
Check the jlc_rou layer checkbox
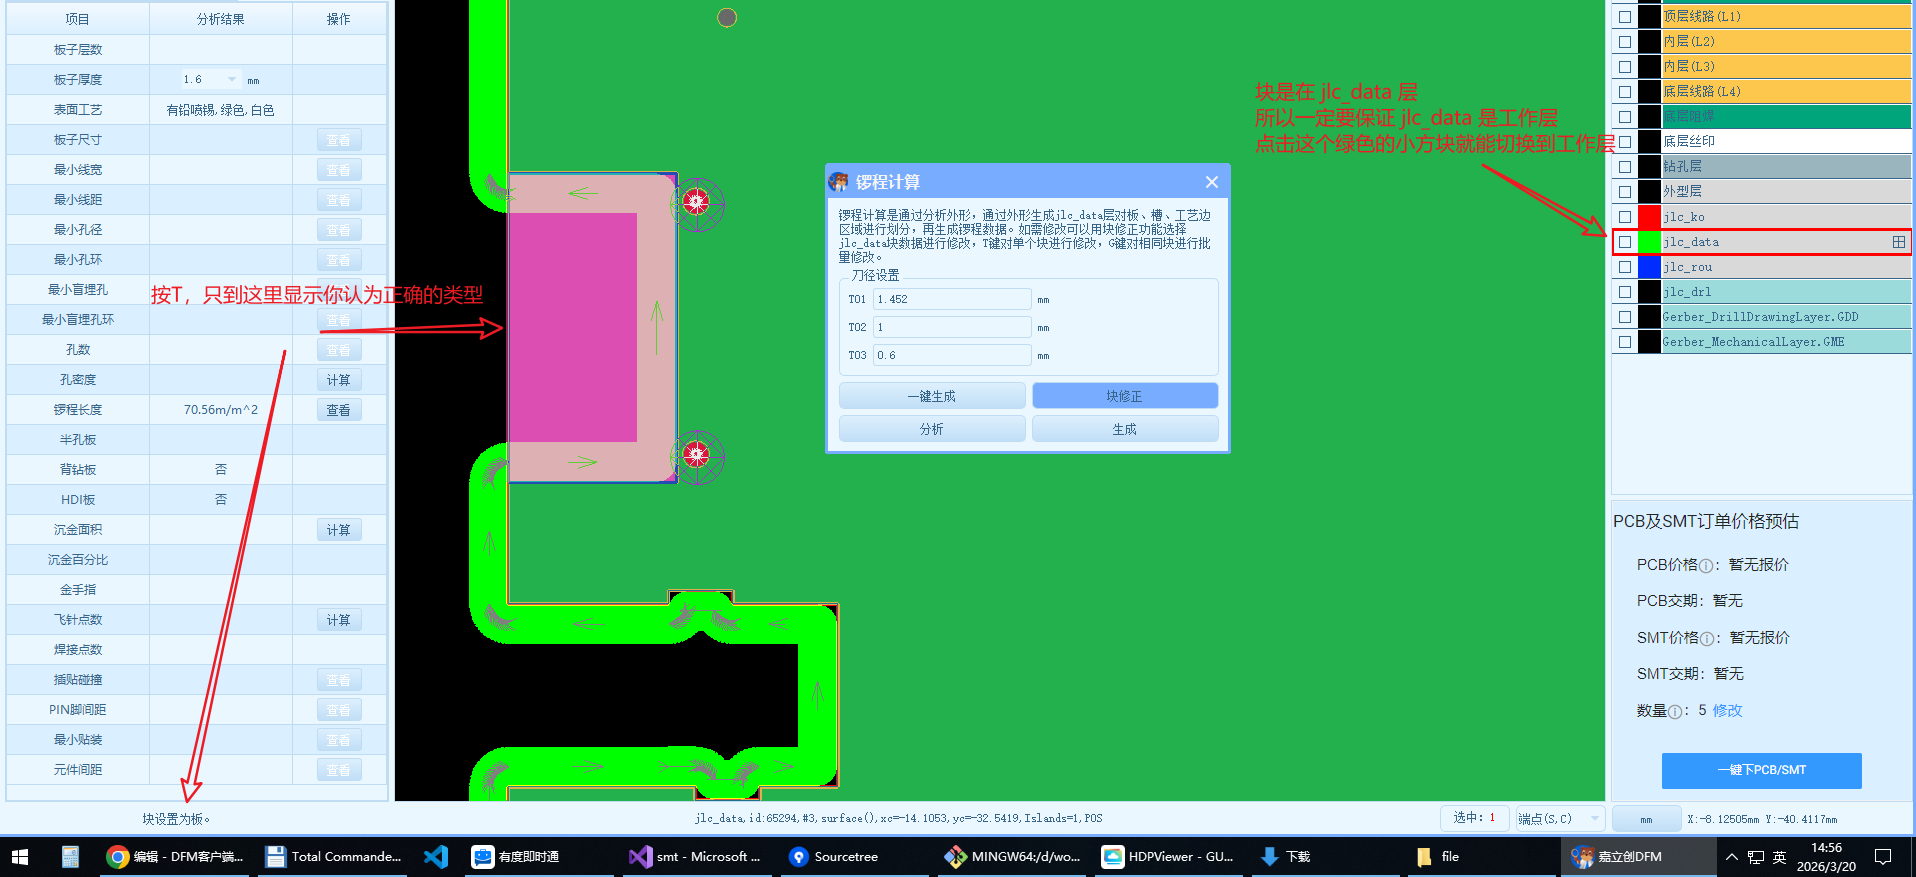coord(1625,267)
